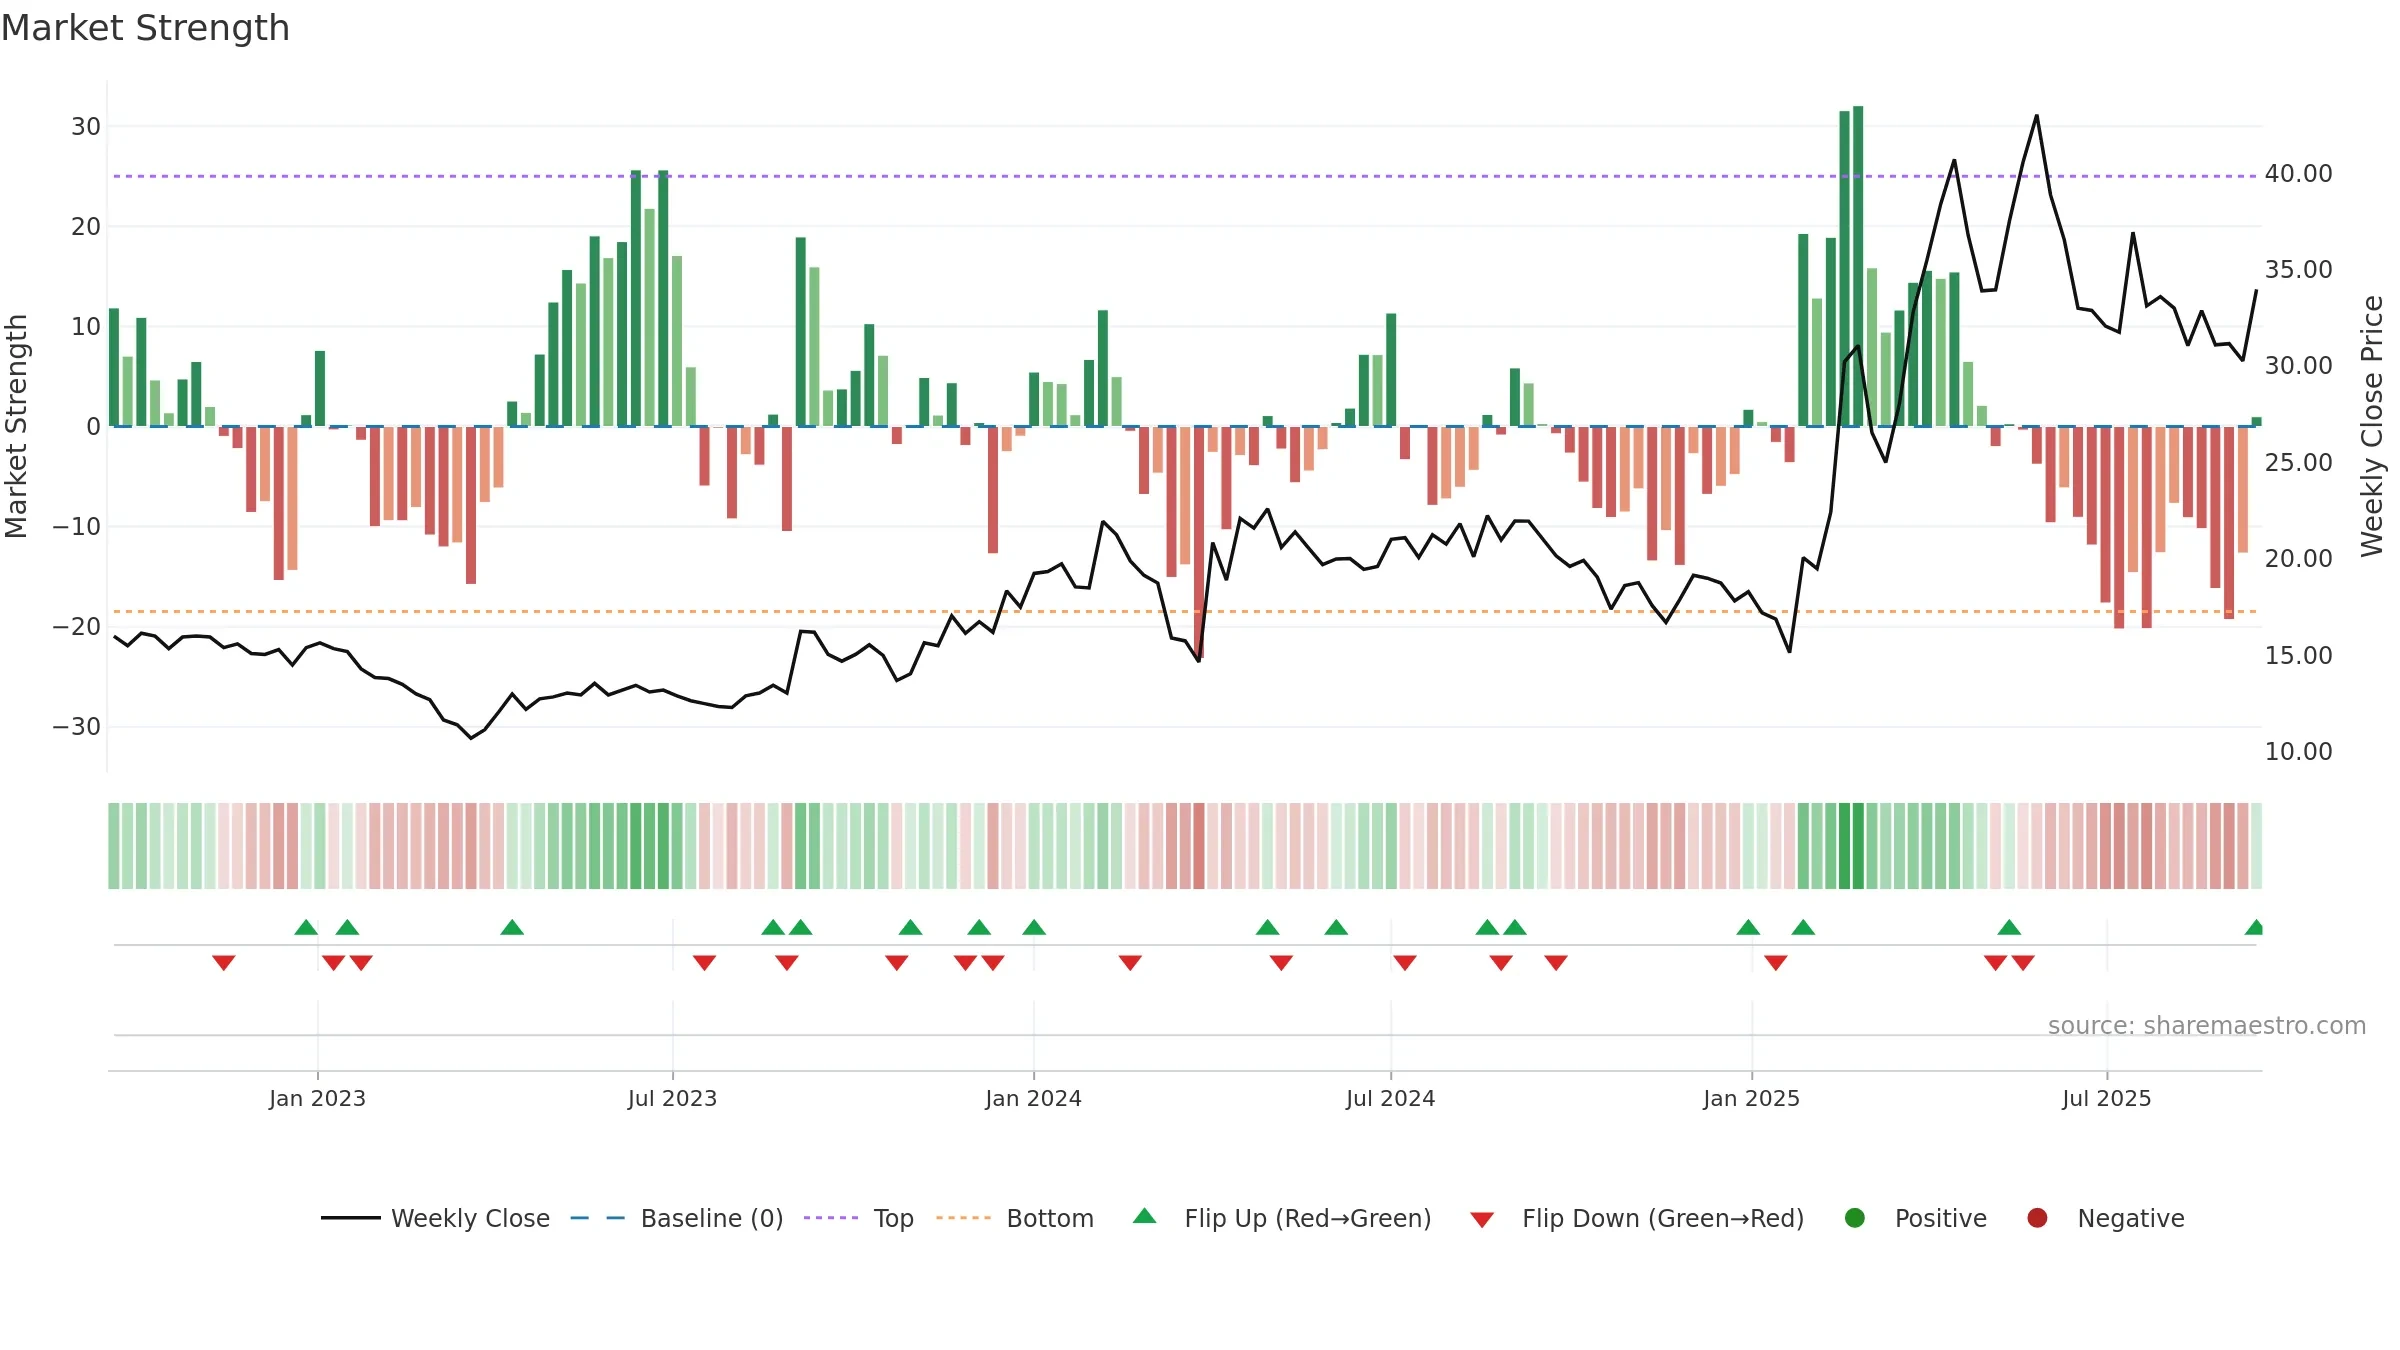Toggle the 'Weekly Close' legend label
The image size is (2400, 1350).
point(470,1219)
